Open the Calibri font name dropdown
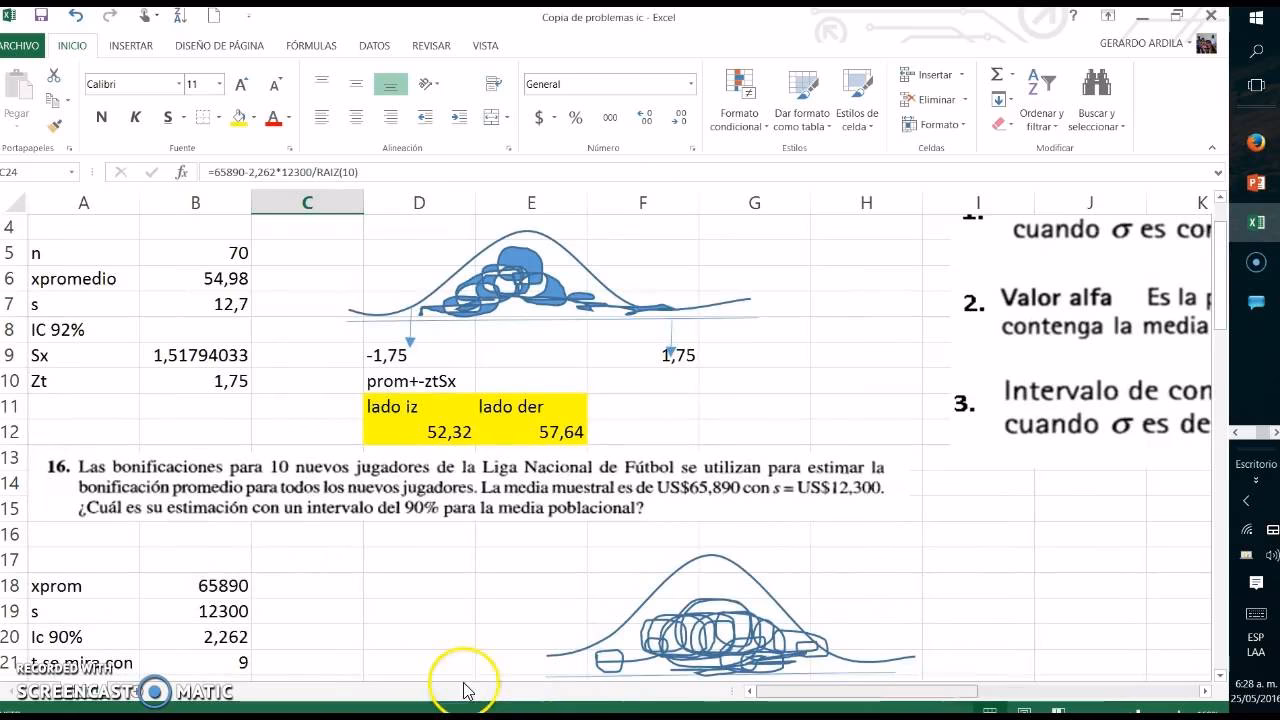 [x=179, y=84]
